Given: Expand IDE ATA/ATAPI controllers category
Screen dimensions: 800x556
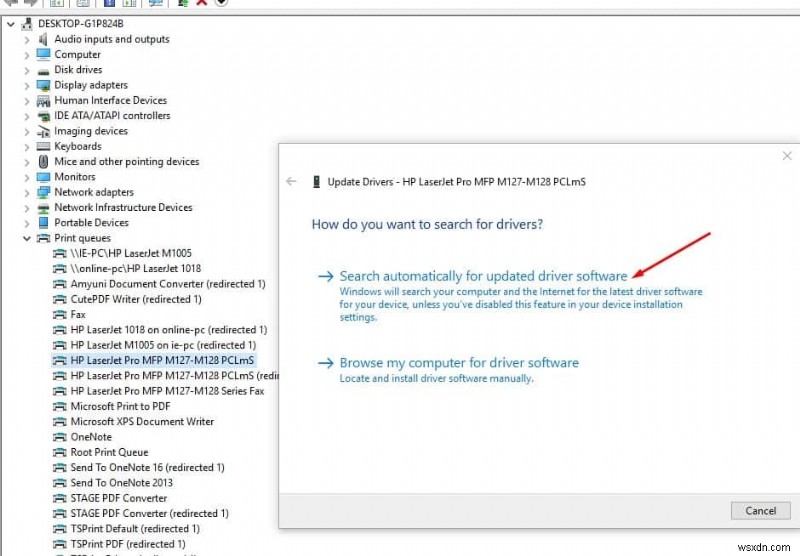Looking at the screenshot, I should pyautogui.click(x=27, y=116).
